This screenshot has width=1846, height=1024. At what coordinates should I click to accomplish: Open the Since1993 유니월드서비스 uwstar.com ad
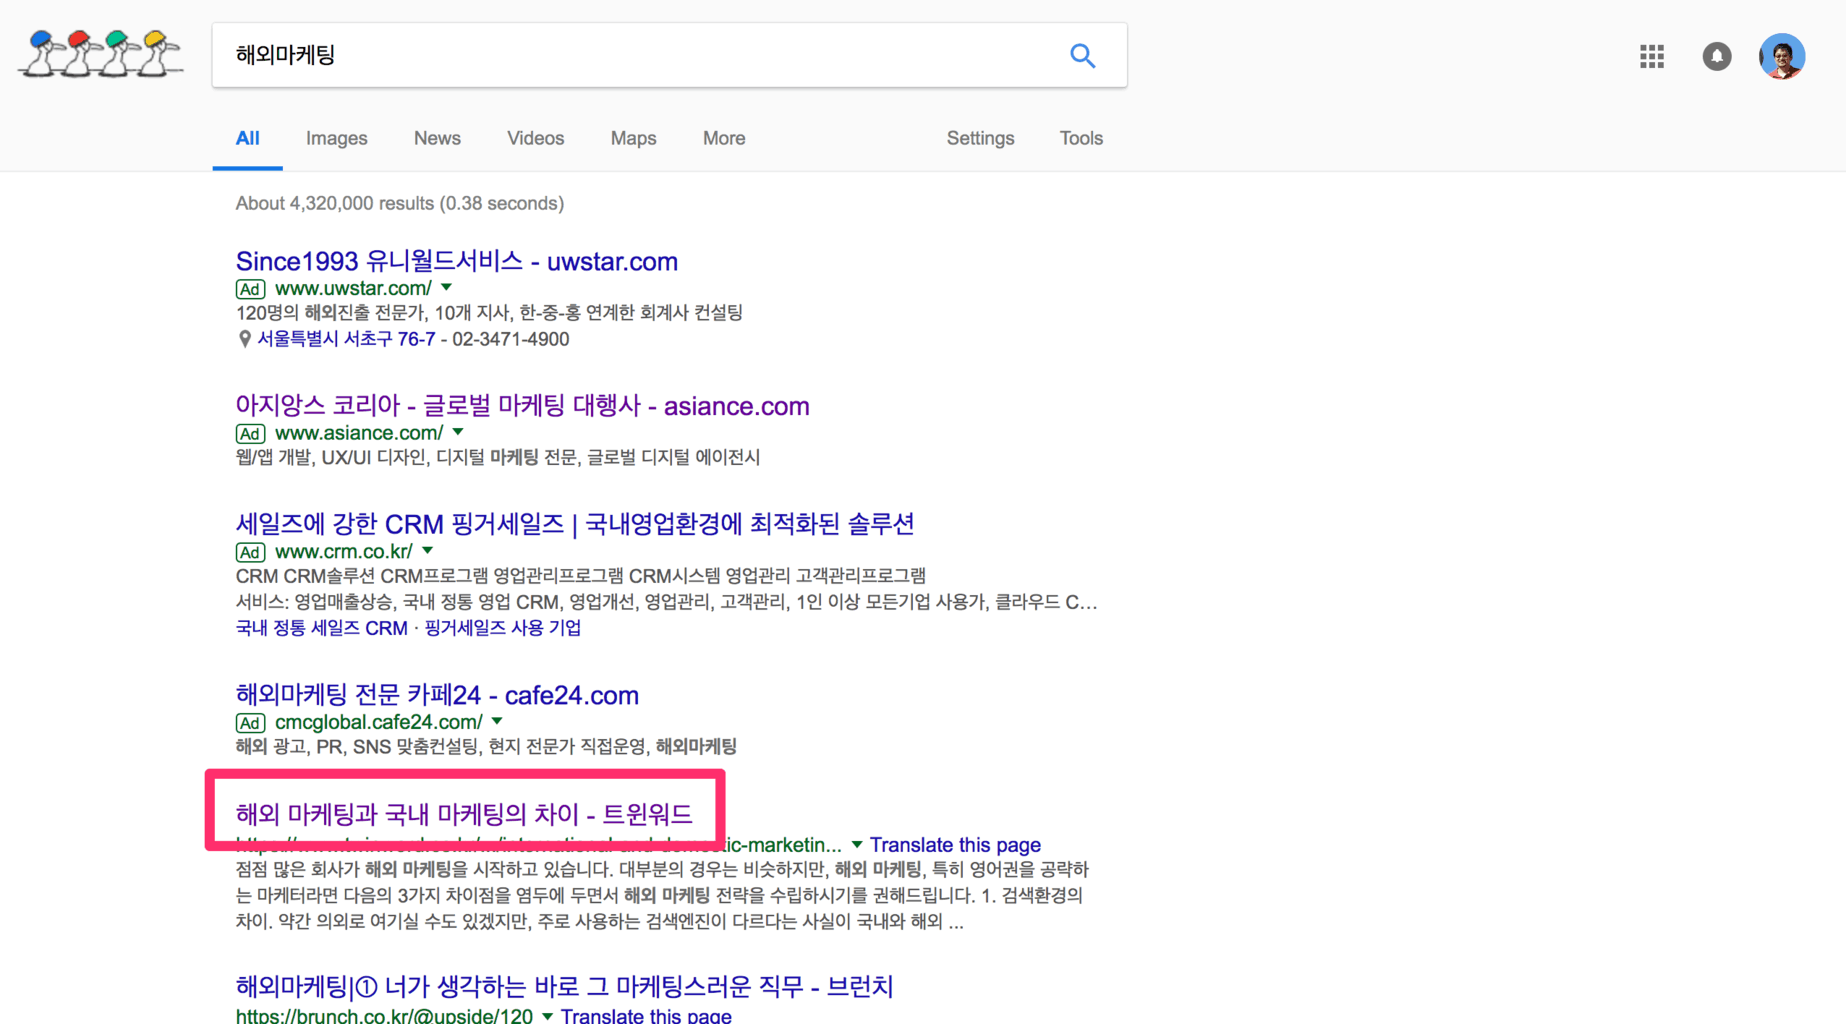457,261
